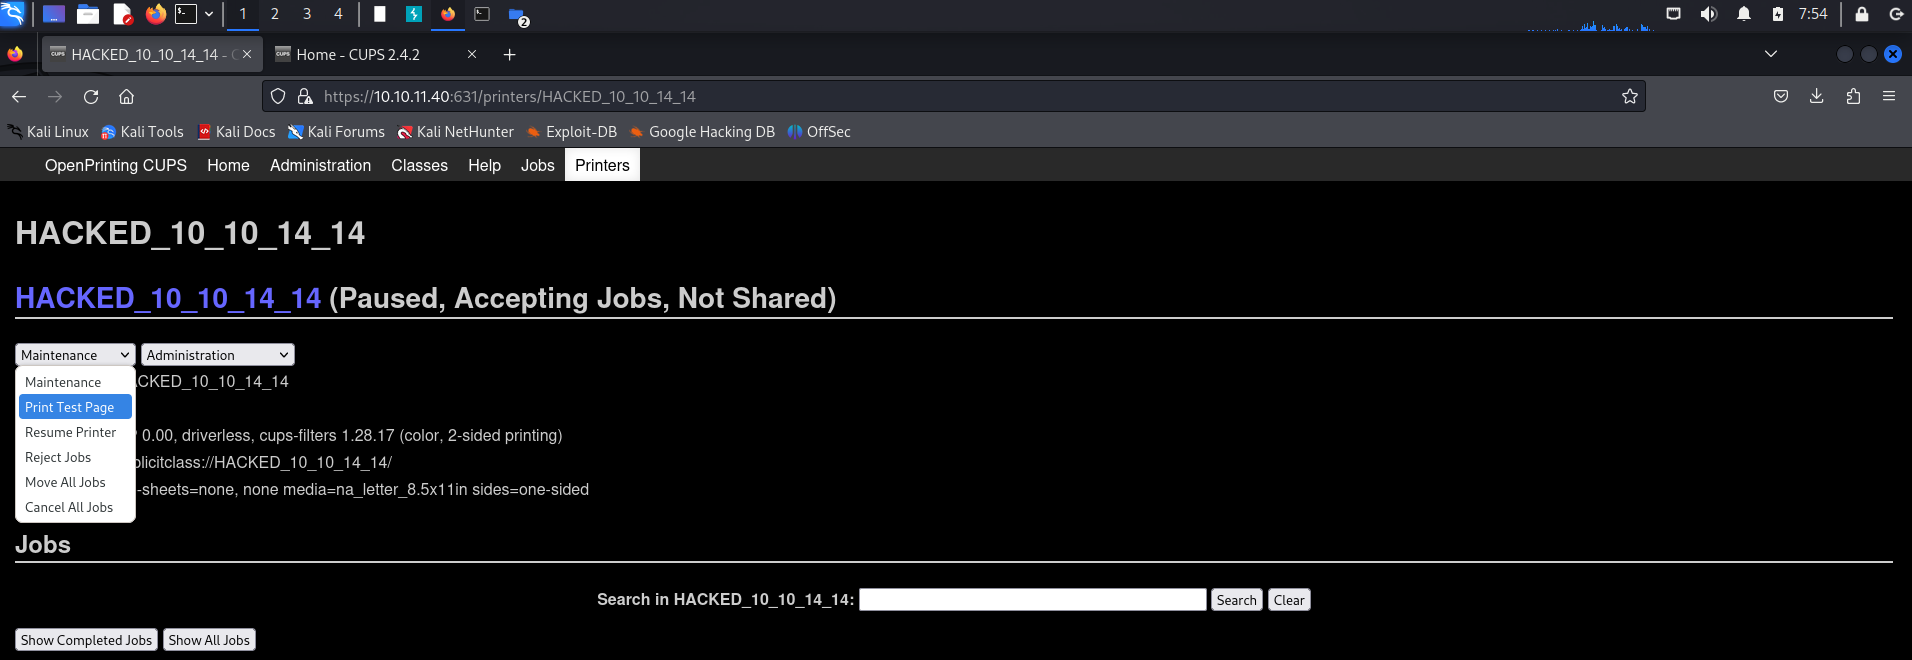Open the file manager from panel
1912x660 pixels.
(88, 14)
